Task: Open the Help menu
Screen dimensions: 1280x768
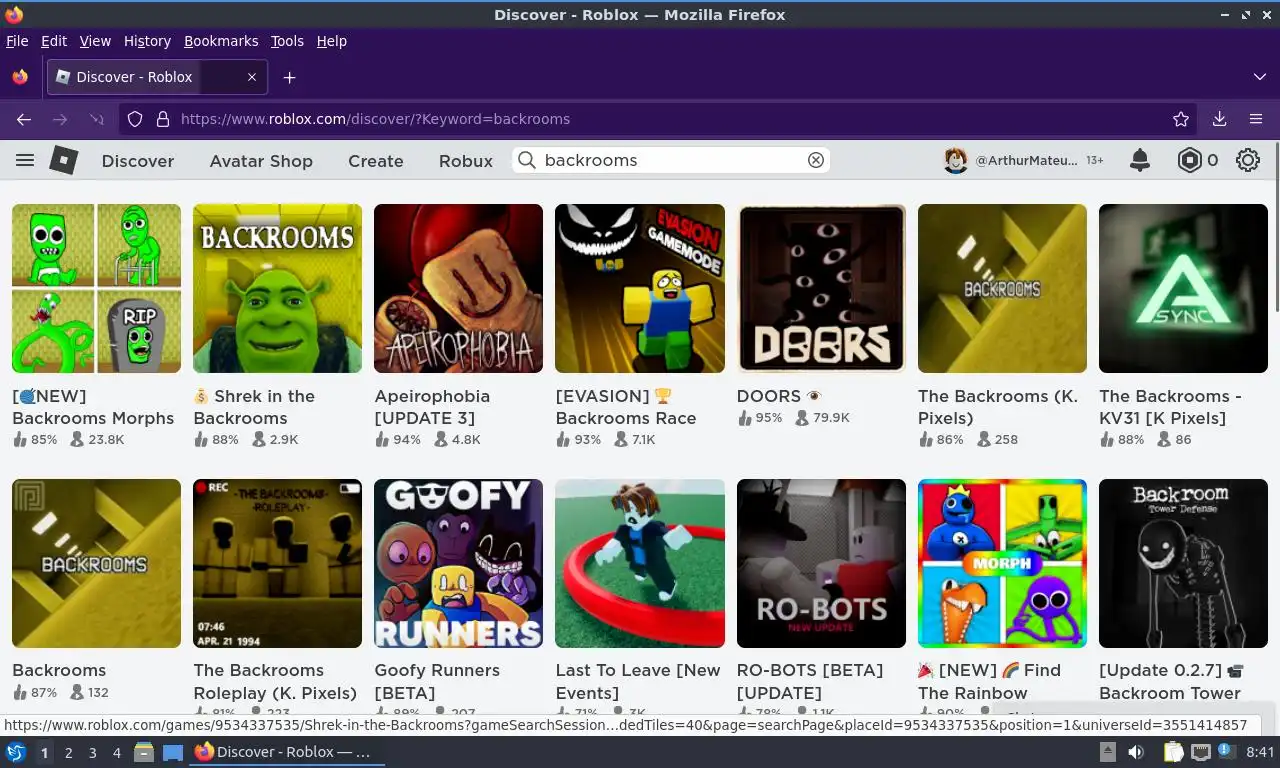Action: tap(332, 41)
